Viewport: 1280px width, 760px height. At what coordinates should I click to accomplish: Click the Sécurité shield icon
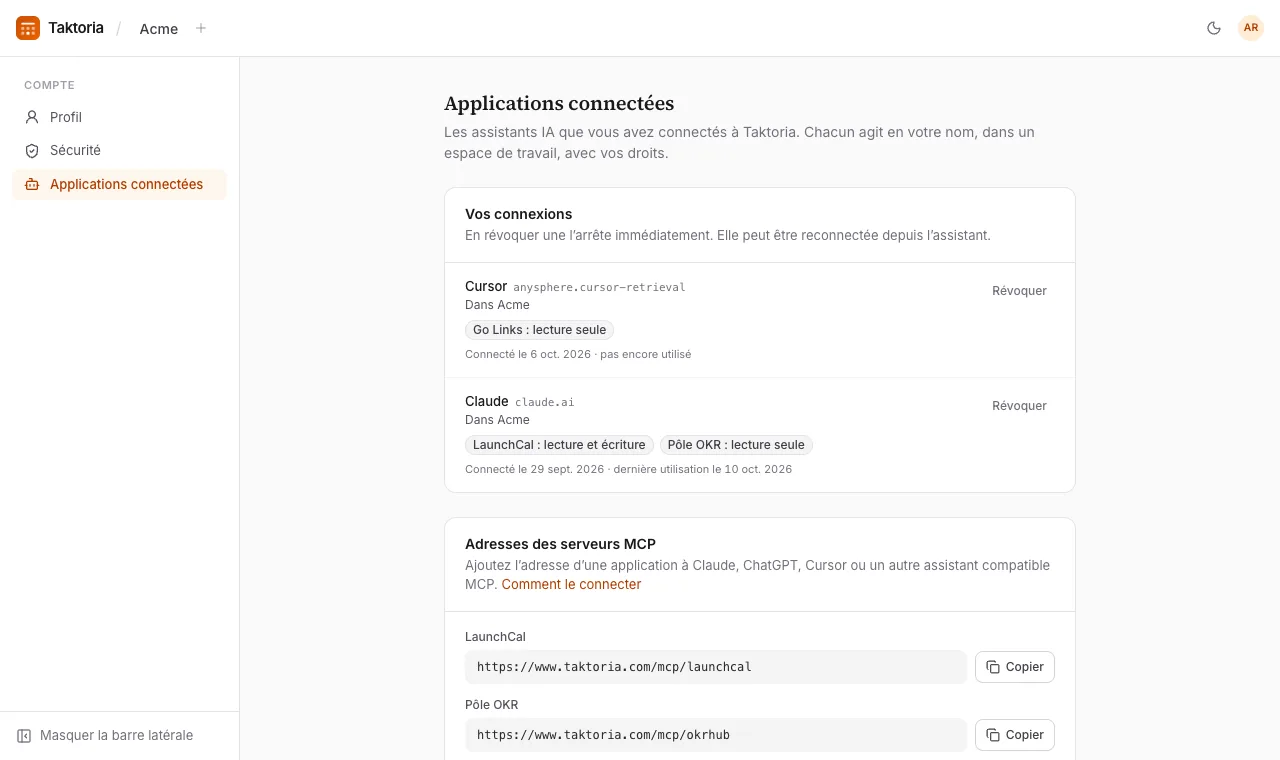32,150
